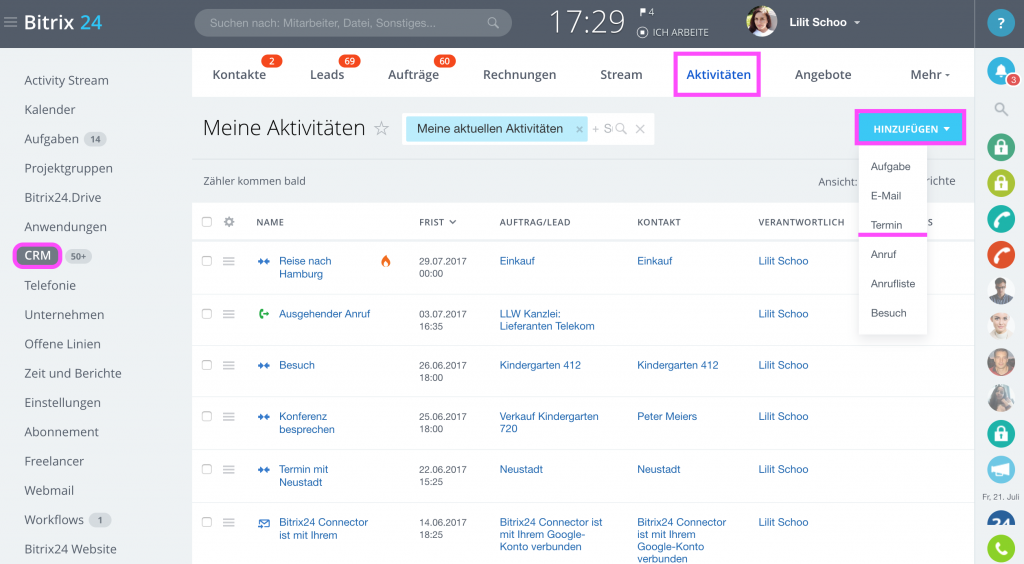Click the filter search magnifier icon

(x=620, y=129)
